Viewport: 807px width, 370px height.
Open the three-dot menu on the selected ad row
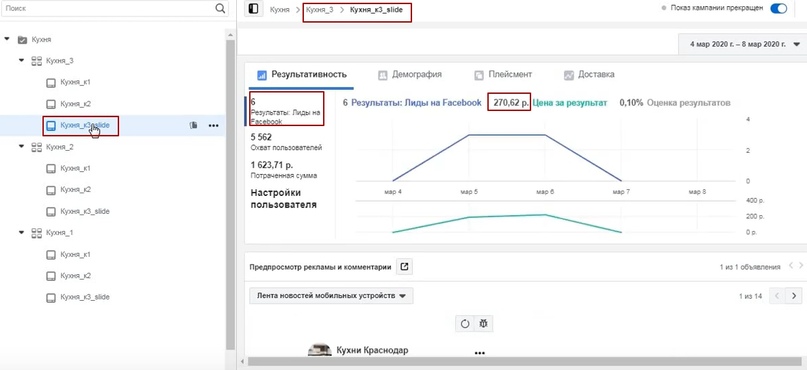click(x=214, y=125)
